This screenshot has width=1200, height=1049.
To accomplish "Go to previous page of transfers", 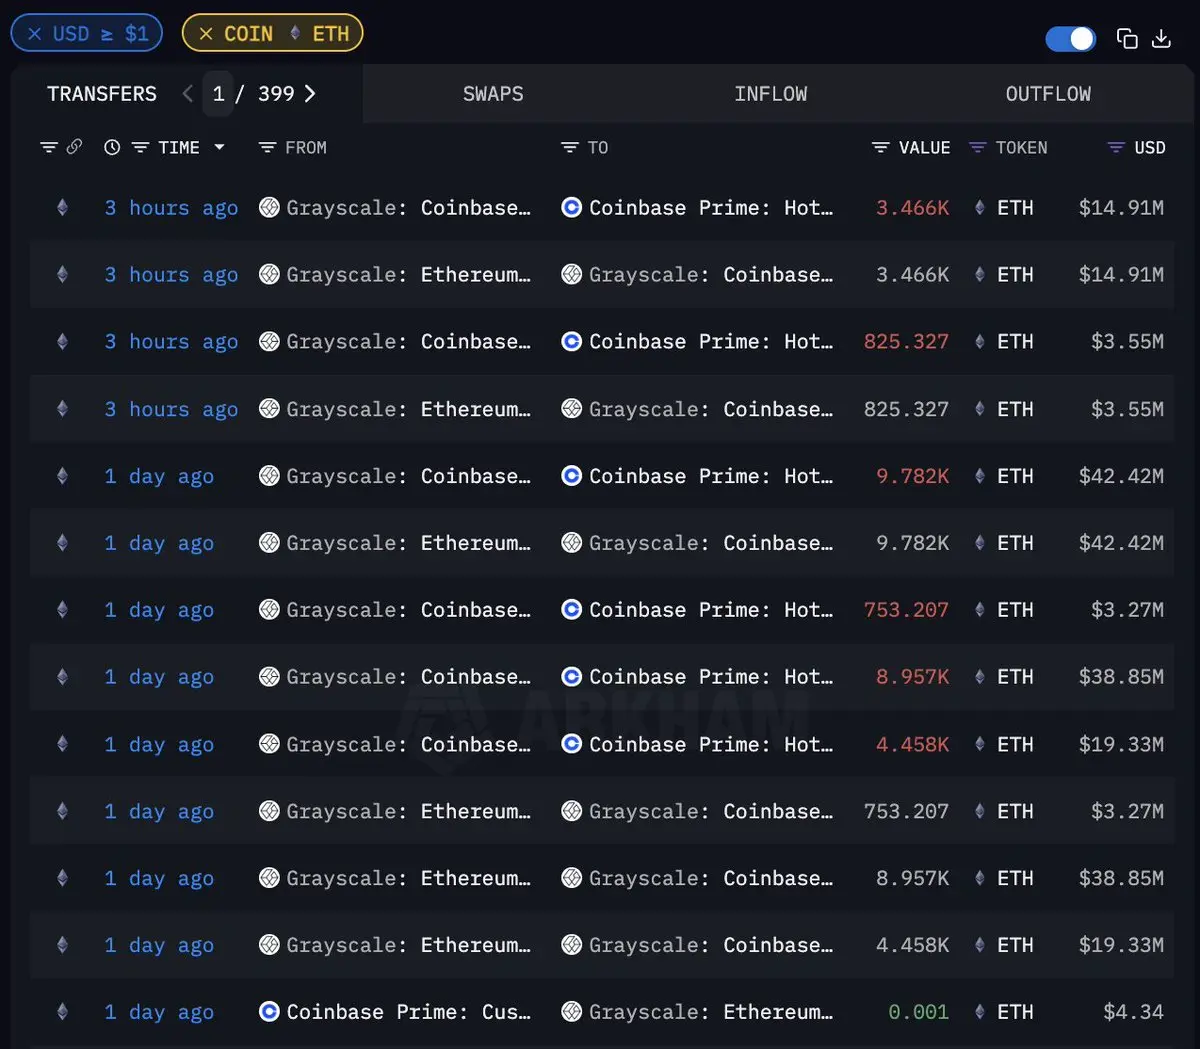I will (187, 93).
